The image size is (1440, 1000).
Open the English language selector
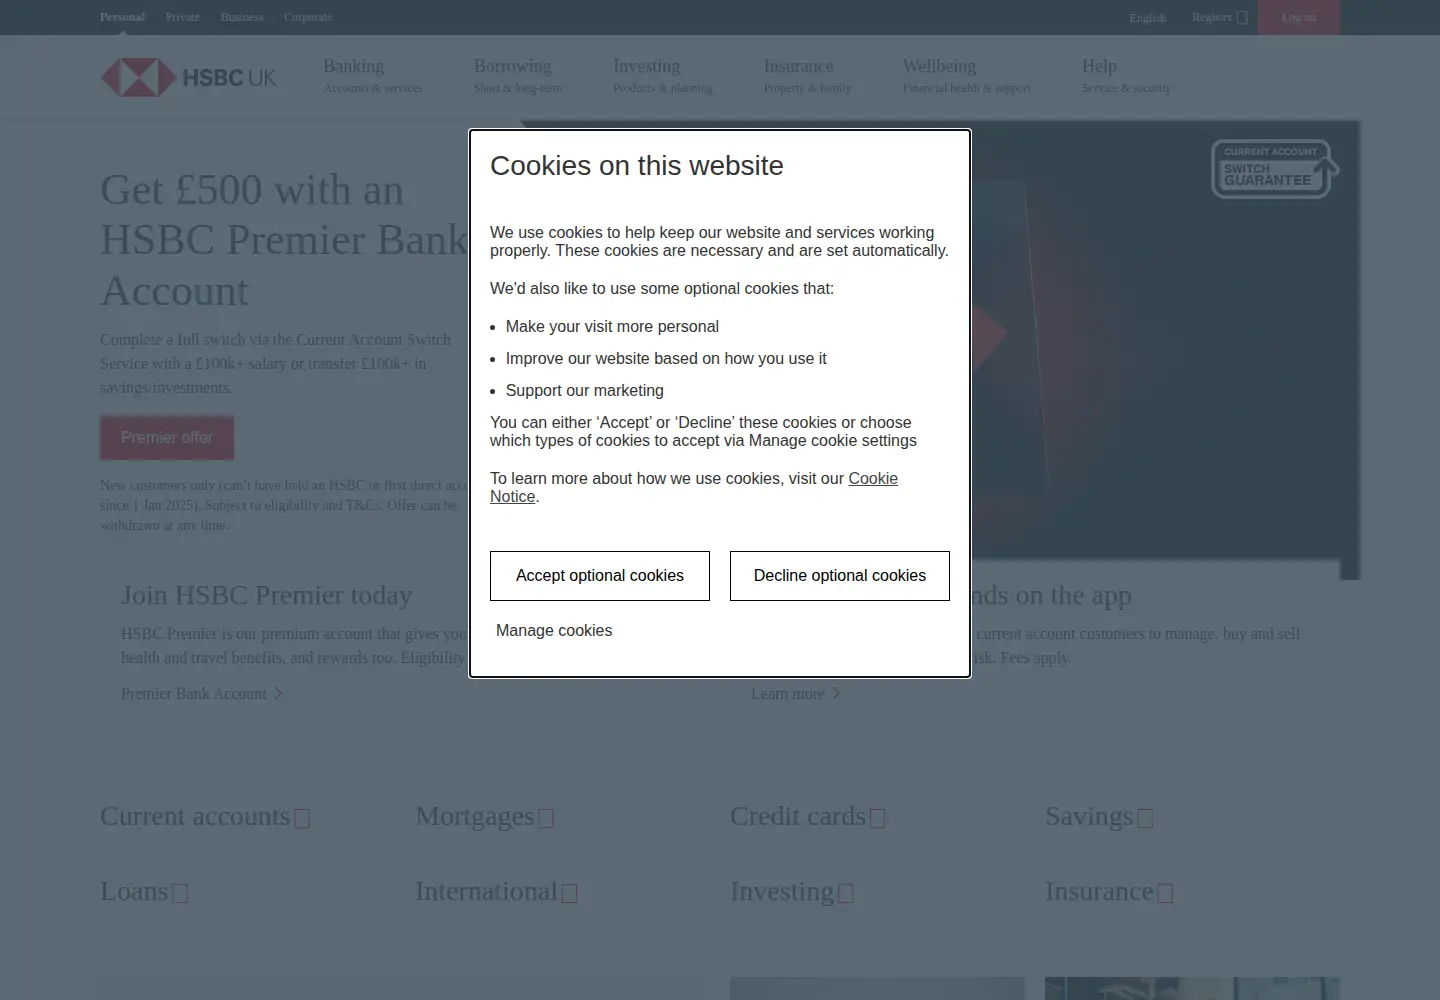(1148, 18)
